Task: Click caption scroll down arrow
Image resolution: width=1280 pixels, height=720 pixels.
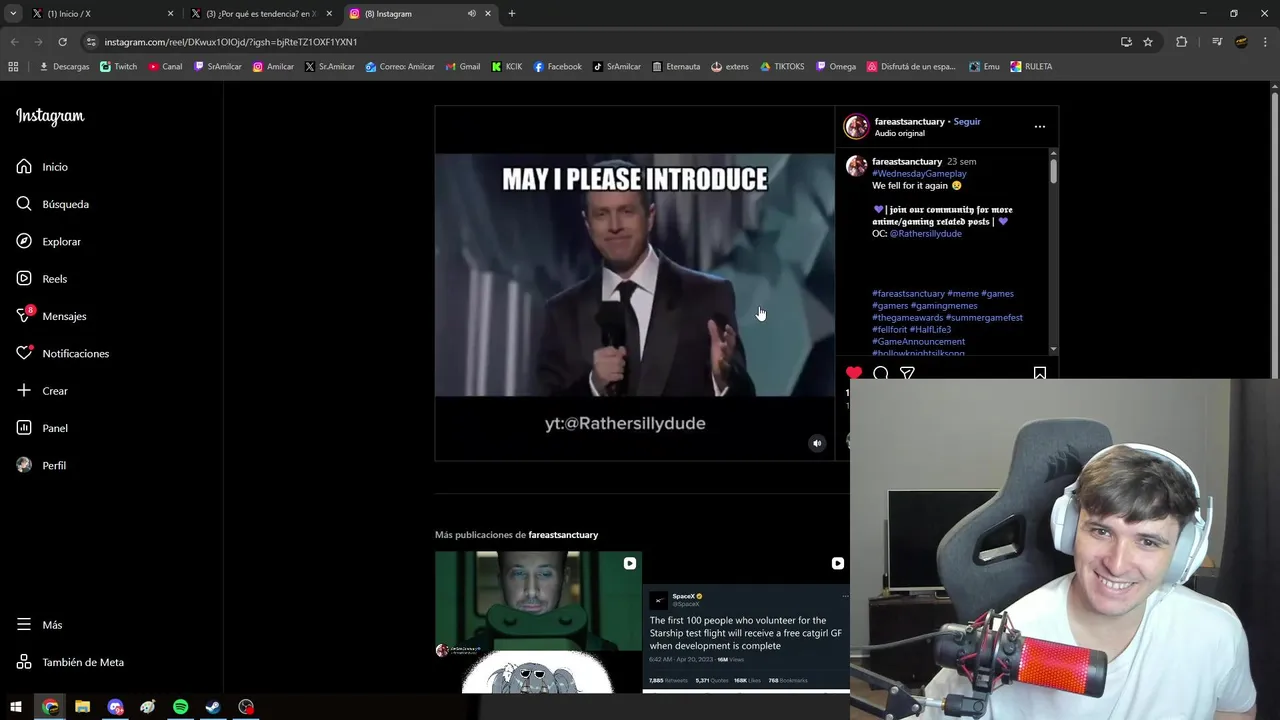Action: (x=1053, y=348)
